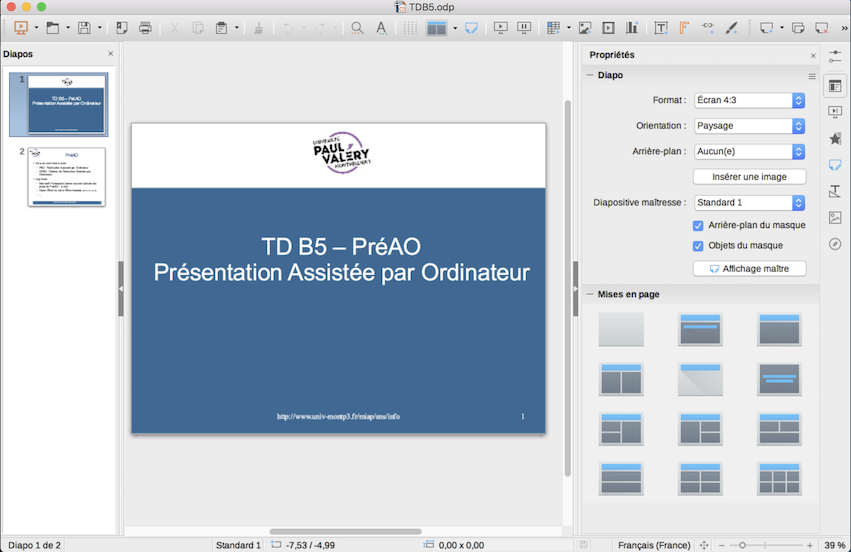This screenshot has width=851, height=552.
Task: Insert a hyperlink
Action: [x=708, y=28]
